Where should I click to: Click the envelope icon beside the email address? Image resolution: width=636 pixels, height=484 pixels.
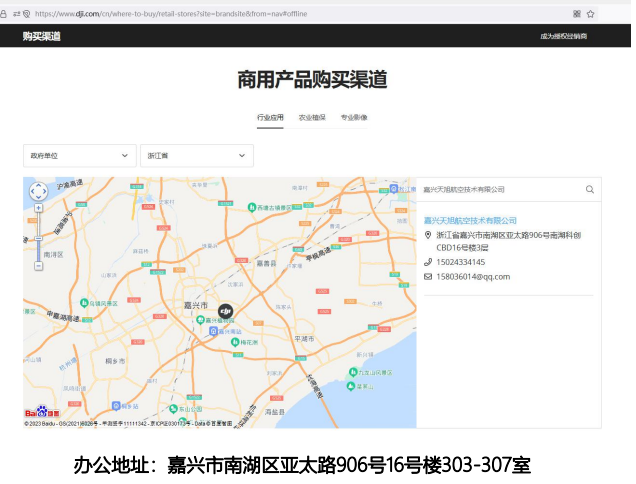pyautogui.click(x=428, y=277)
